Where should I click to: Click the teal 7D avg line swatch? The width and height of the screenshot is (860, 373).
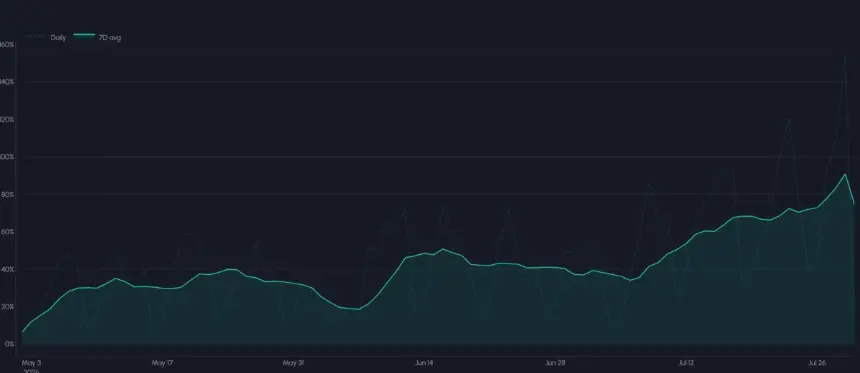(x=84, y=35)
